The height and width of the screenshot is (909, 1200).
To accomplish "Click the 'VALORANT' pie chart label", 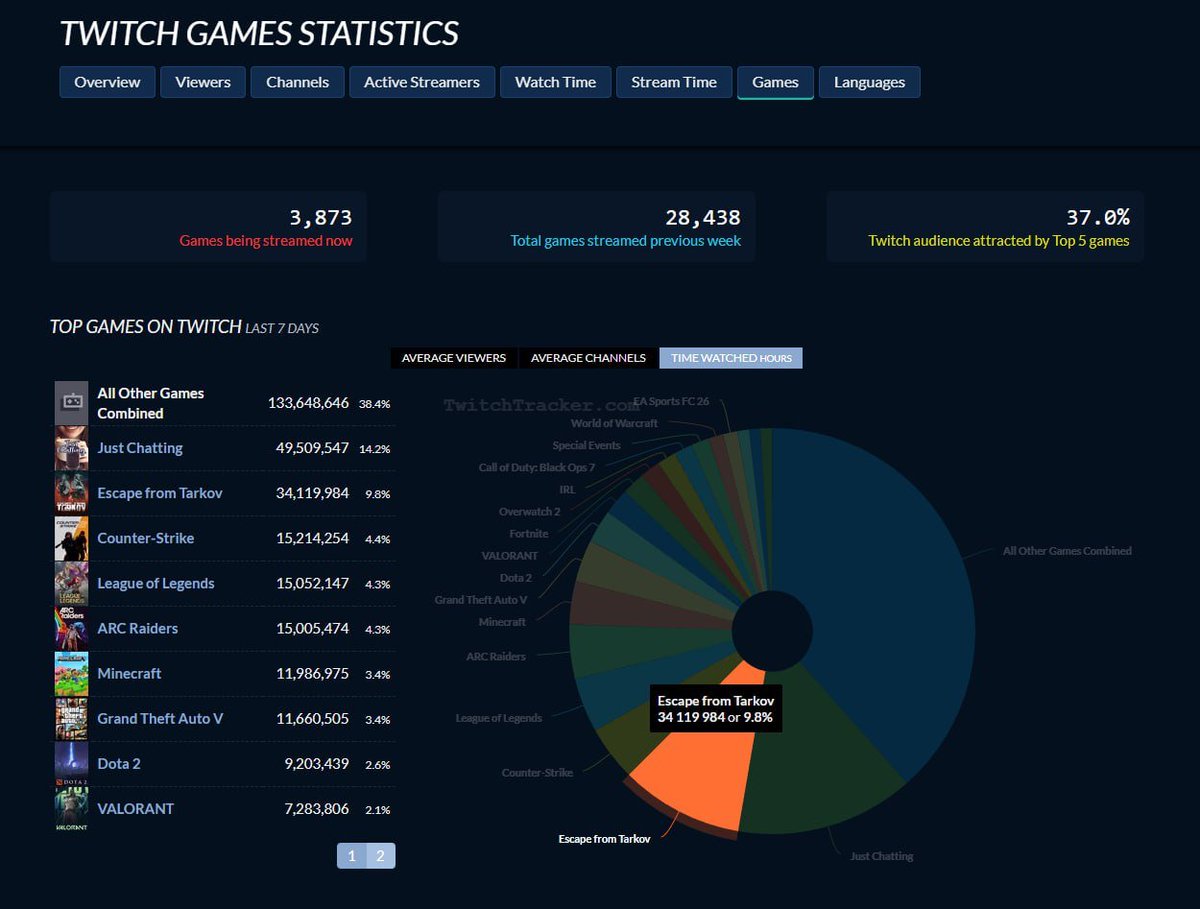I will [510, 556].
